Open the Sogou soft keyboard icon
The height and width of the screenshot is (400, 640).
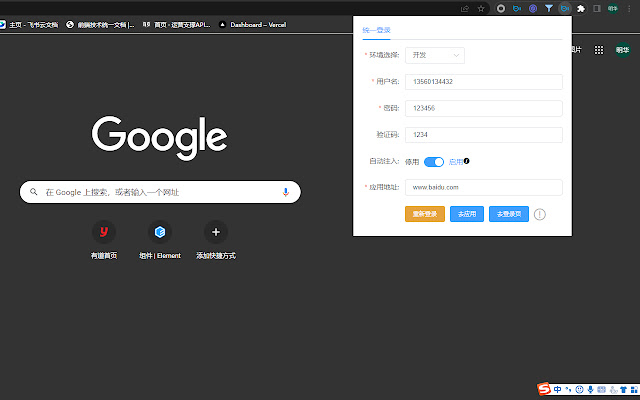click(x=601, y=389)
